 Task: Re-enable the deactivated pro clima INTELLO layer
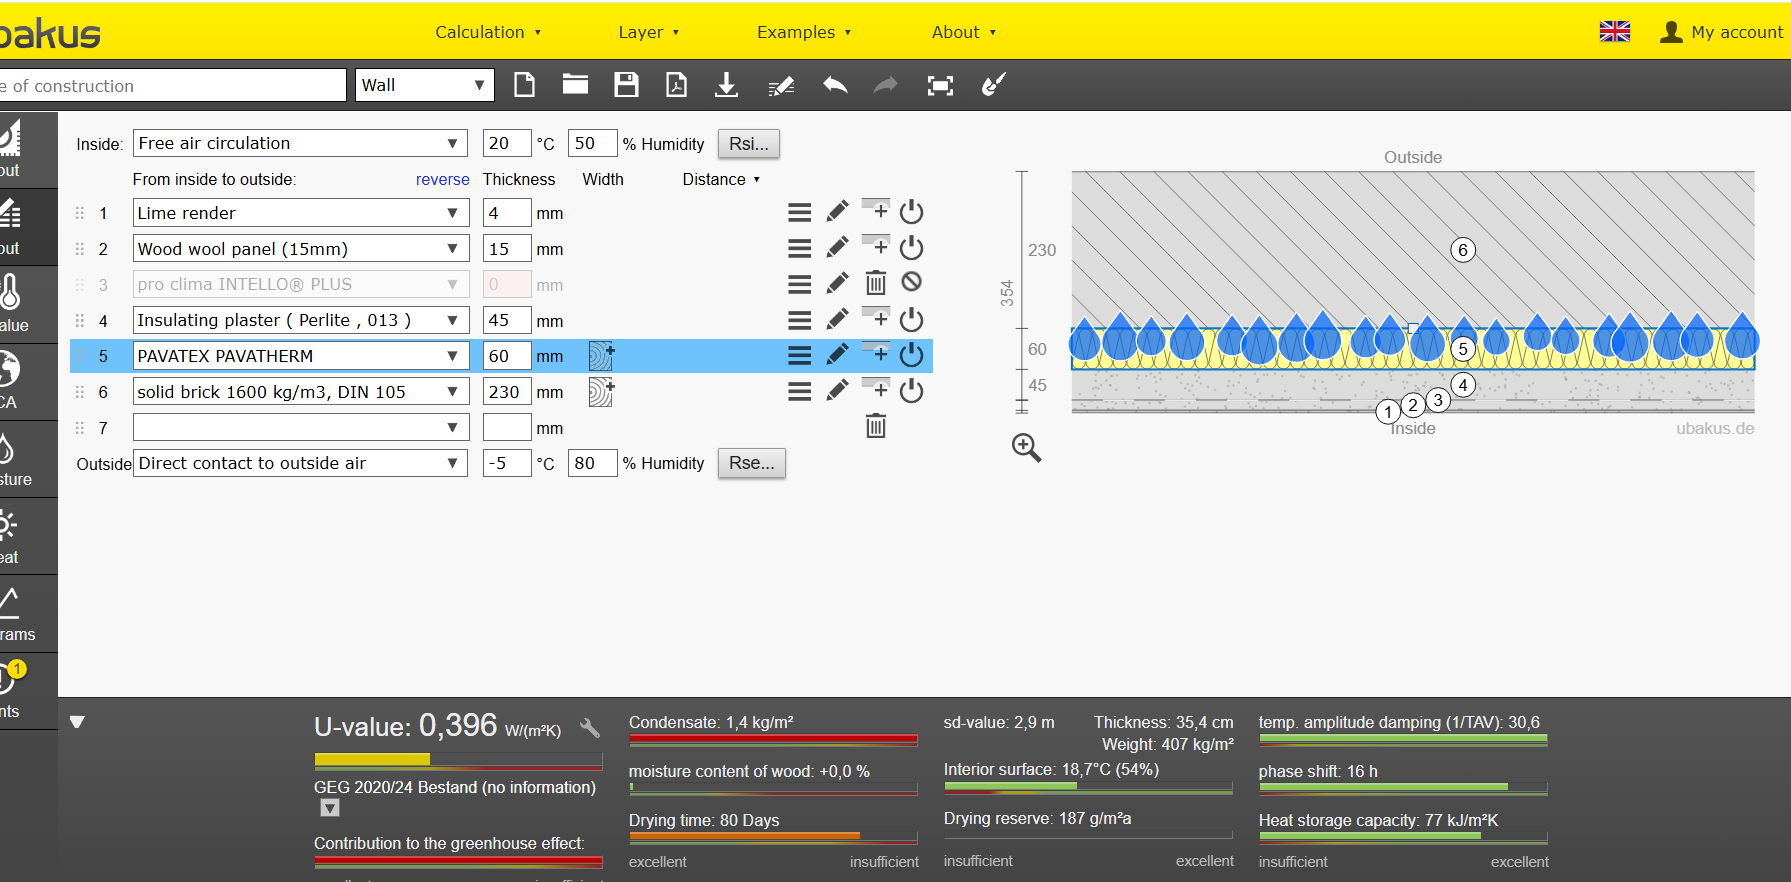click(911, 283)
